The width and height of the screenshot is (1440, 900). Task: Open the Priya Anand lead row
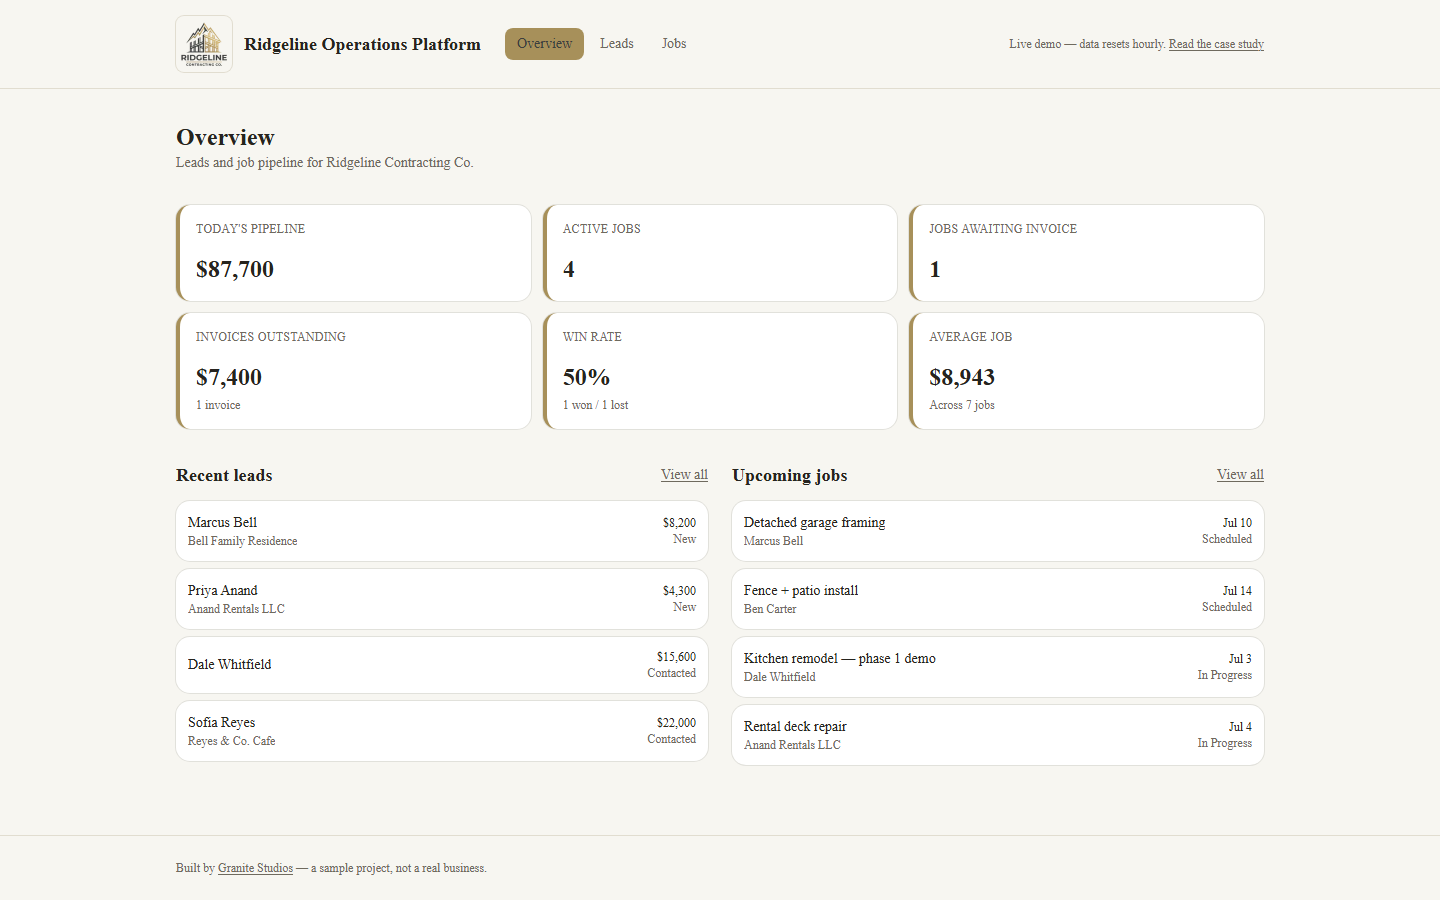click(442, 599)
